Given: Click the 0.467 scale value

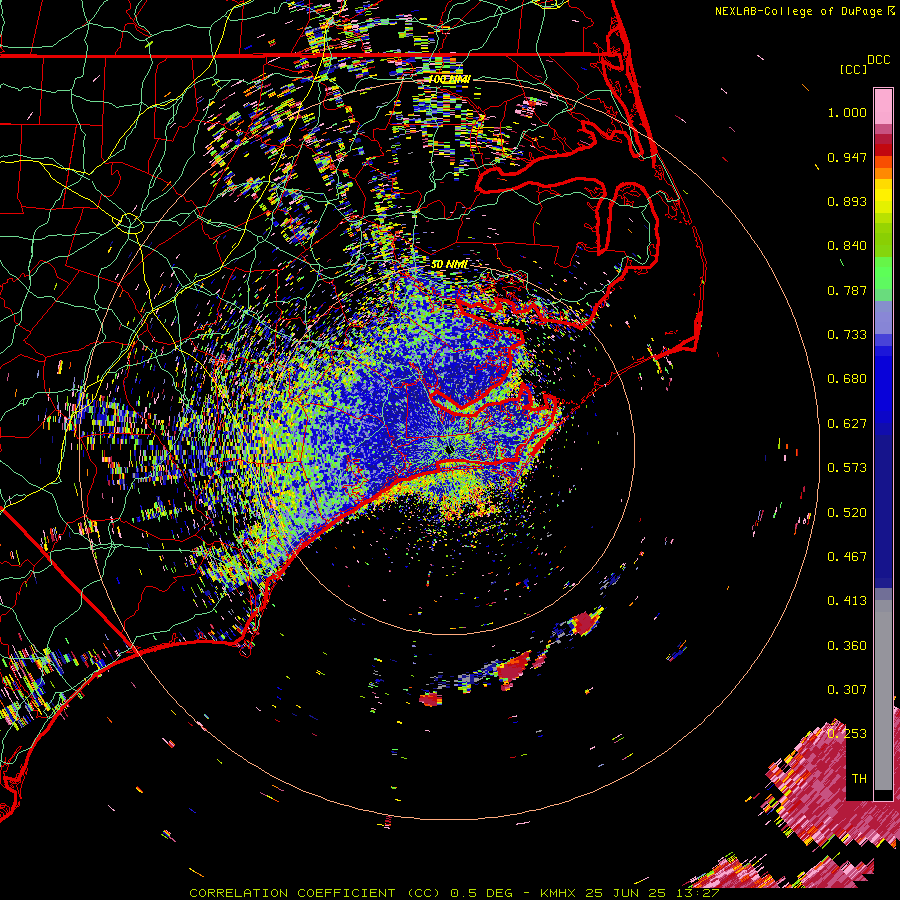Looking at the screenshot, I should point(847,557).
